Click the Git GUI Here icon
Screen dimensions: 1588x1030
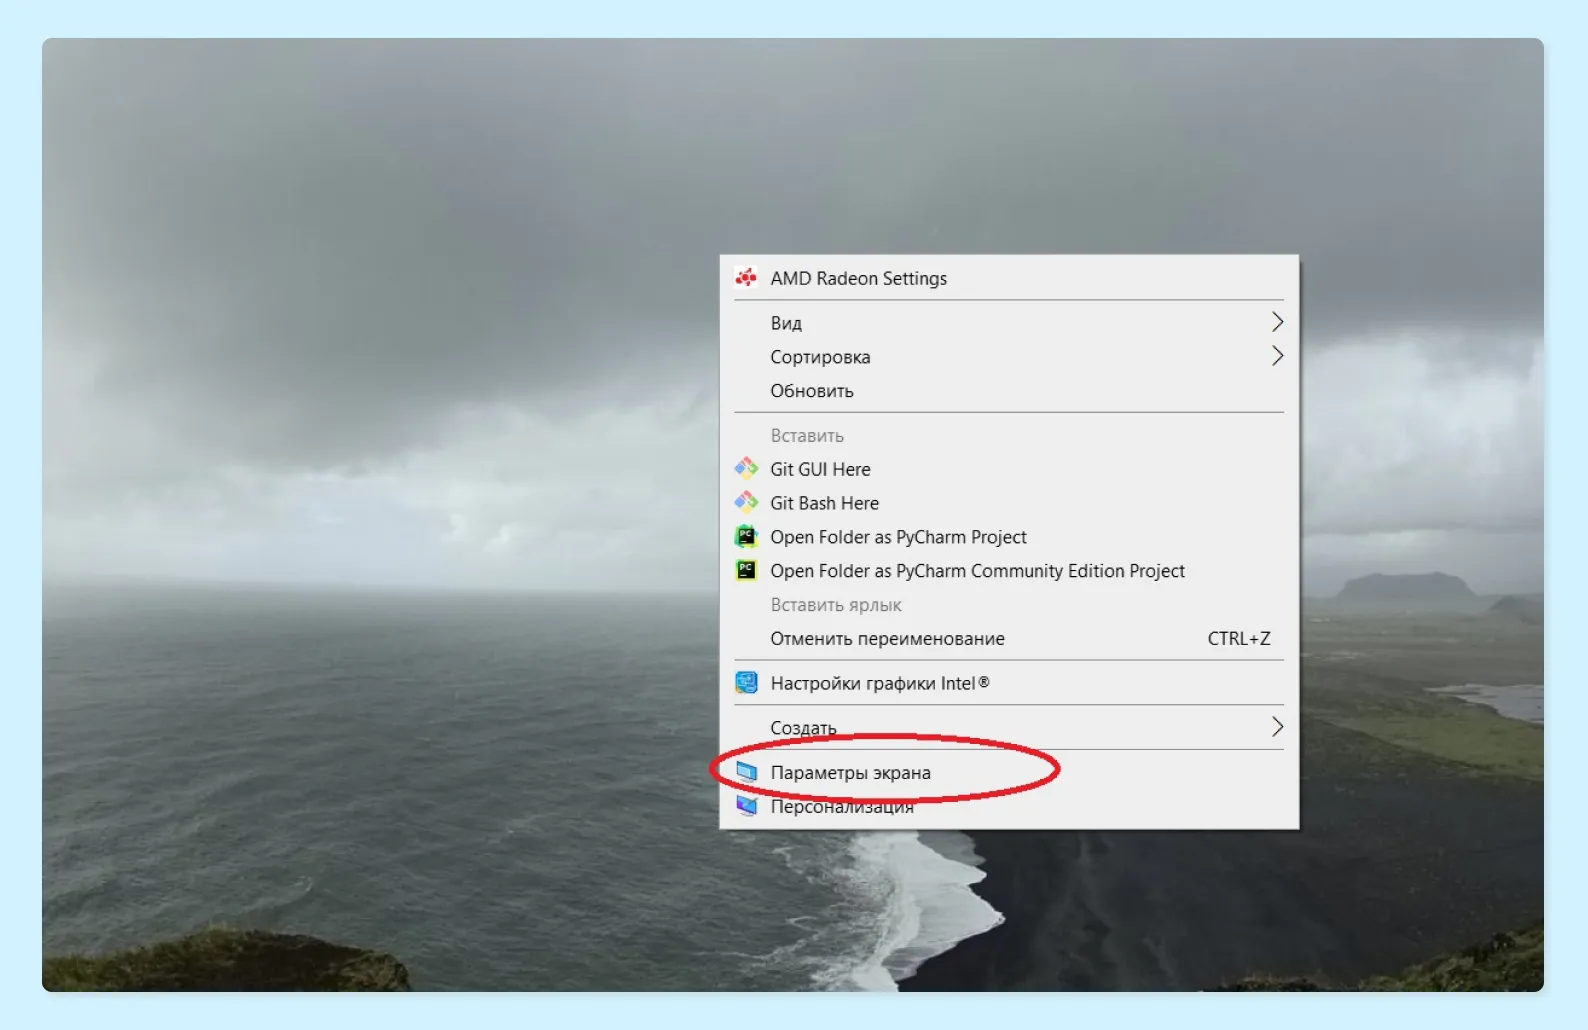pyautogui.click(x=746, y=468)
